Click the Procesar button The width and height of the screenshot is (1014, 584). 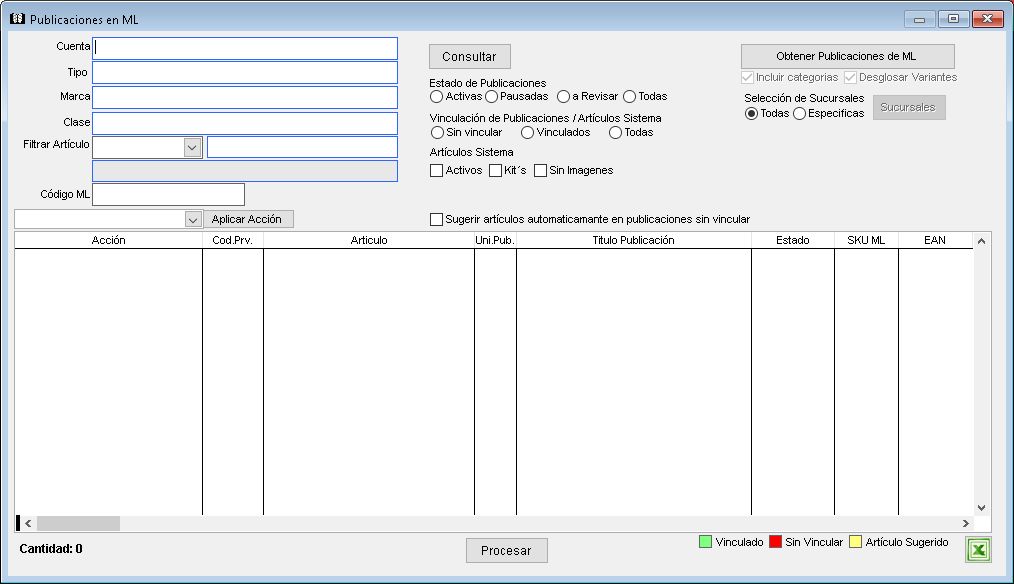point(506,550)
